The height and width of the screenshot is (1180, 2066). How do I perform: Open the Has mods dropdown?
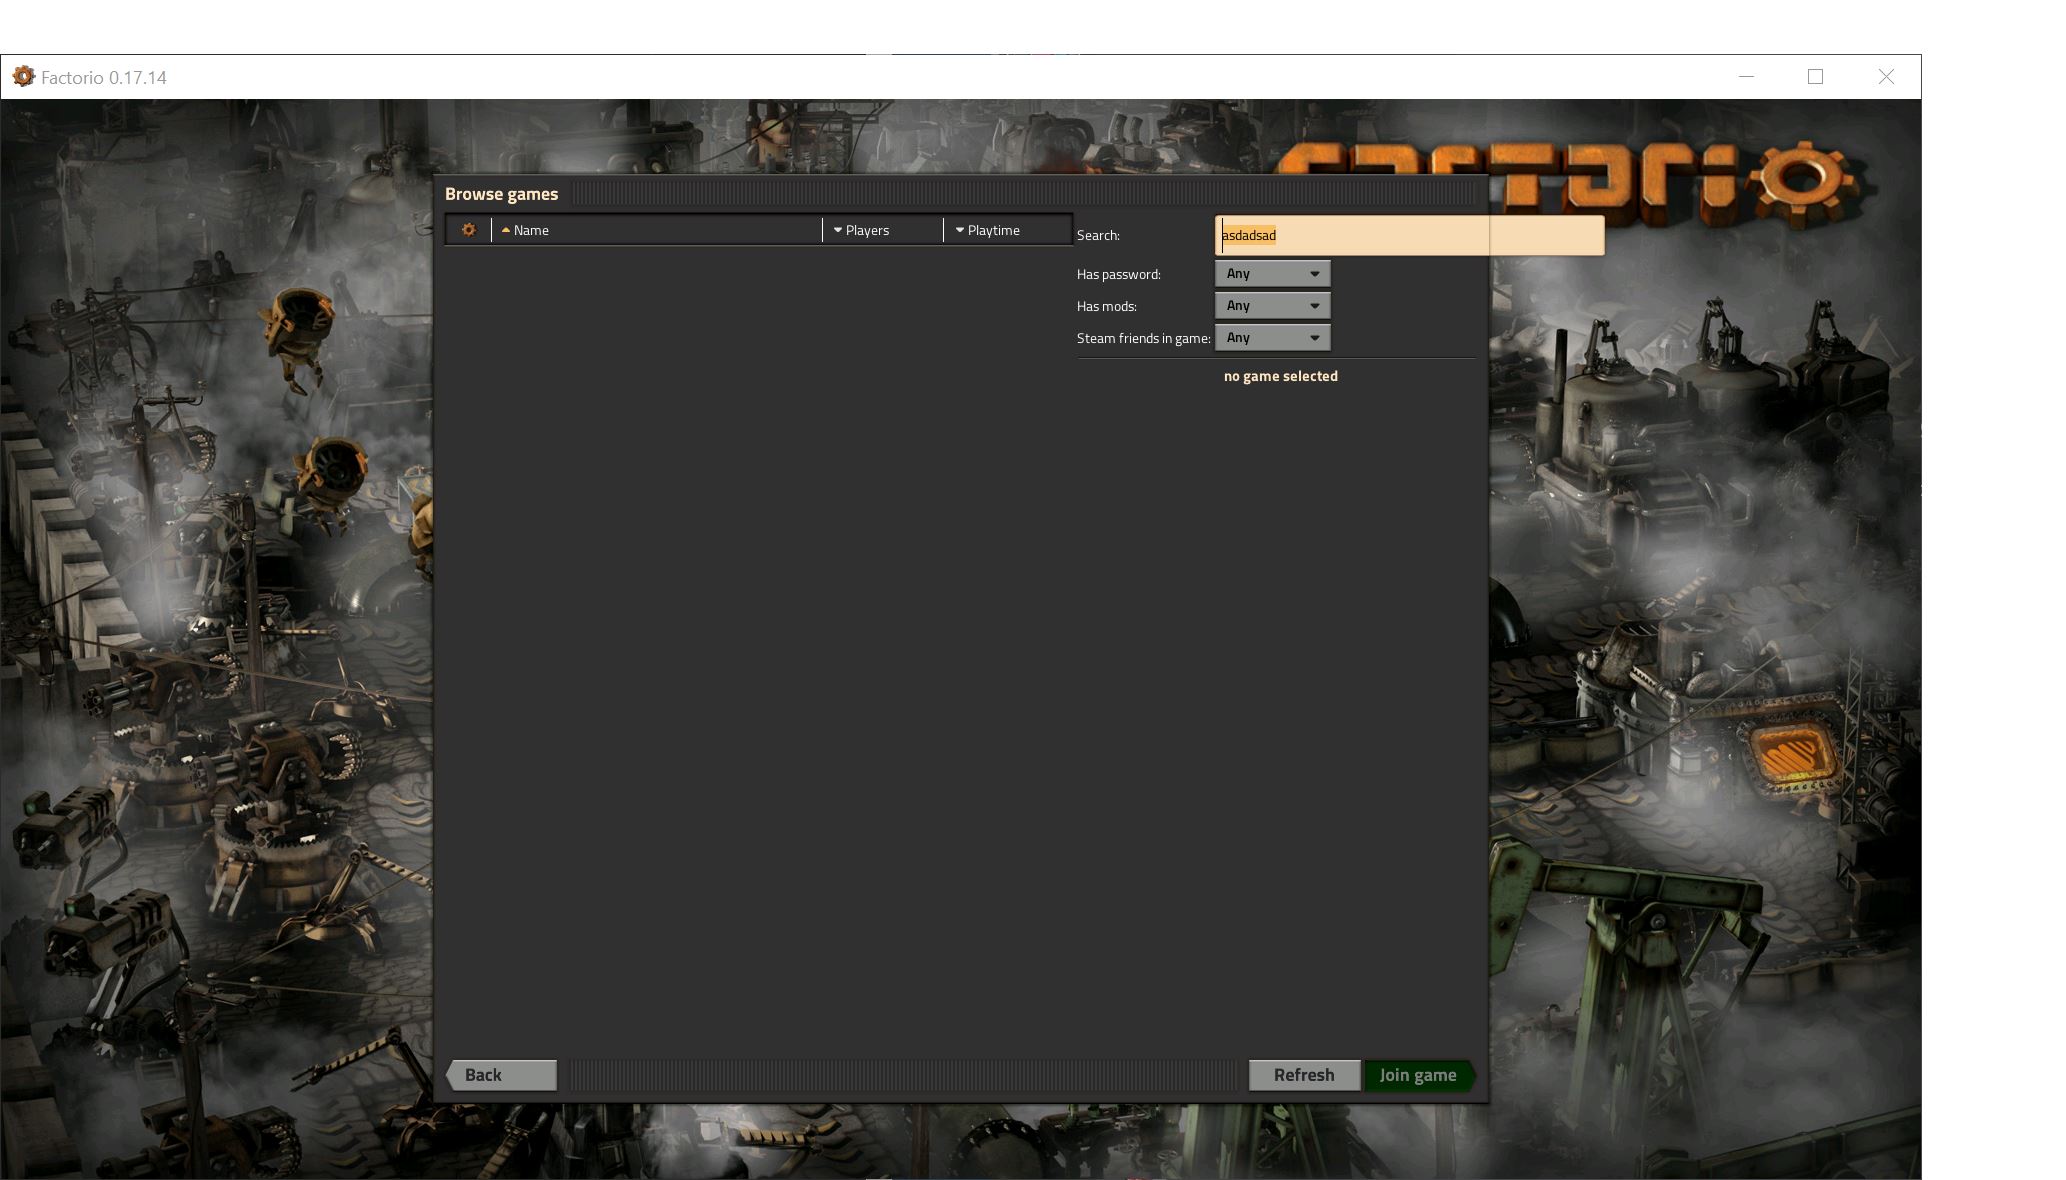coord(1273,305)
